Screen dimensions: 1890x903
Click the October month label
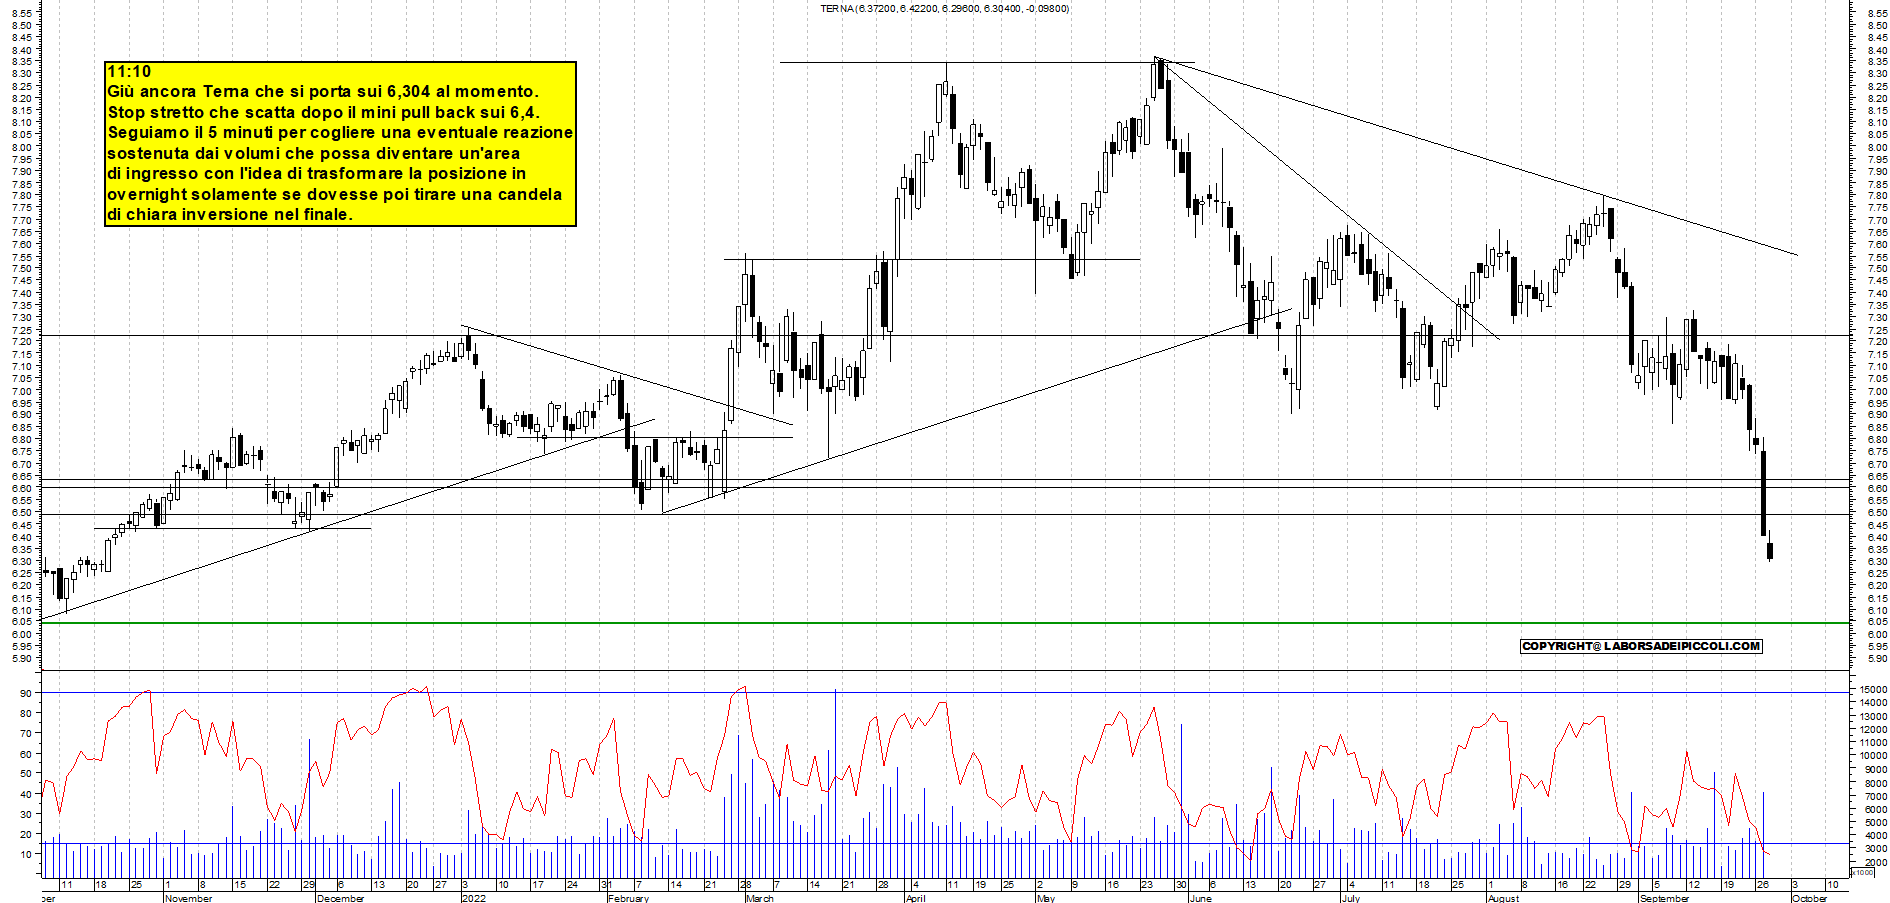[1809, 898]
